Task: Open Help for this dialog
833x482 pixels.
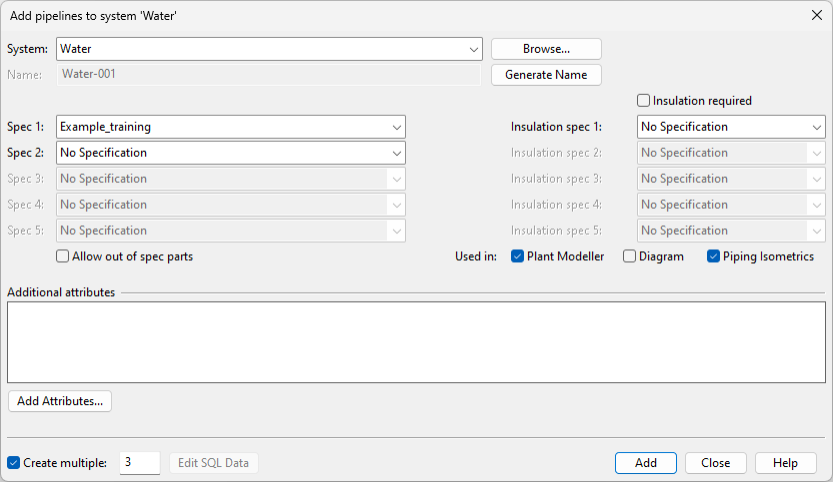Action: (785, 463)
